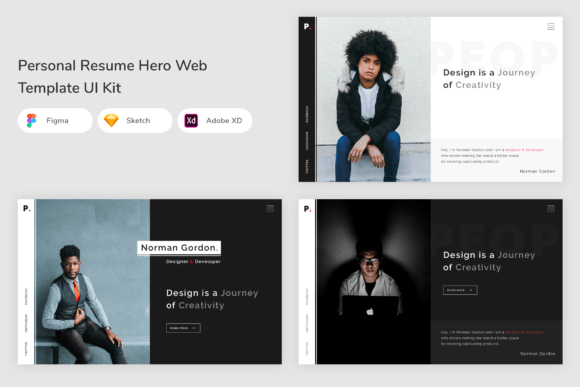Image resolution: width=580 pixels, height=387 pixels.
Task: Click Twitter sidebar link in white woman template
Action: tap(307, 166)
